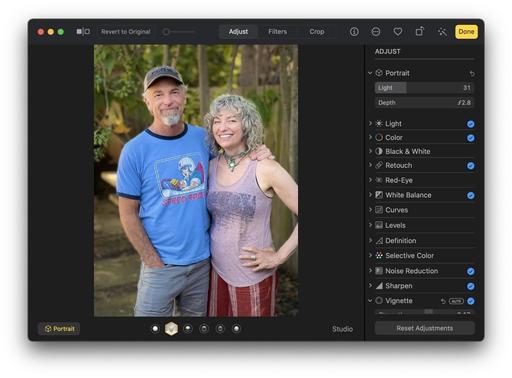Viewport: 512px width, 378px height.
Task: Disable the Noise Reduction checkmark
Action: tap(471, 271)
